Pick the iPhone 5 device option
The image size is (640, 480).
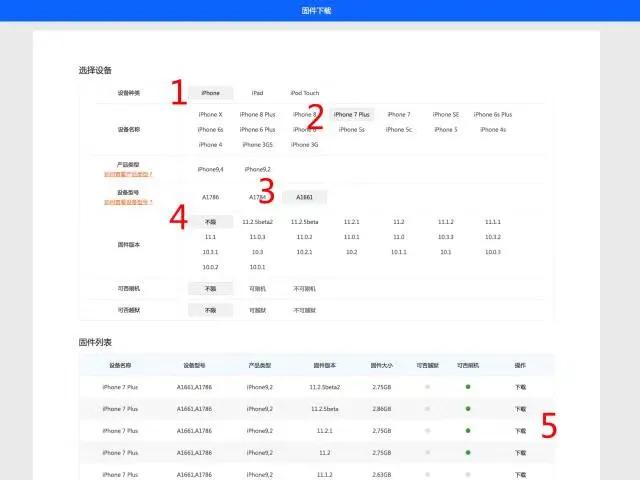[446, 130]
